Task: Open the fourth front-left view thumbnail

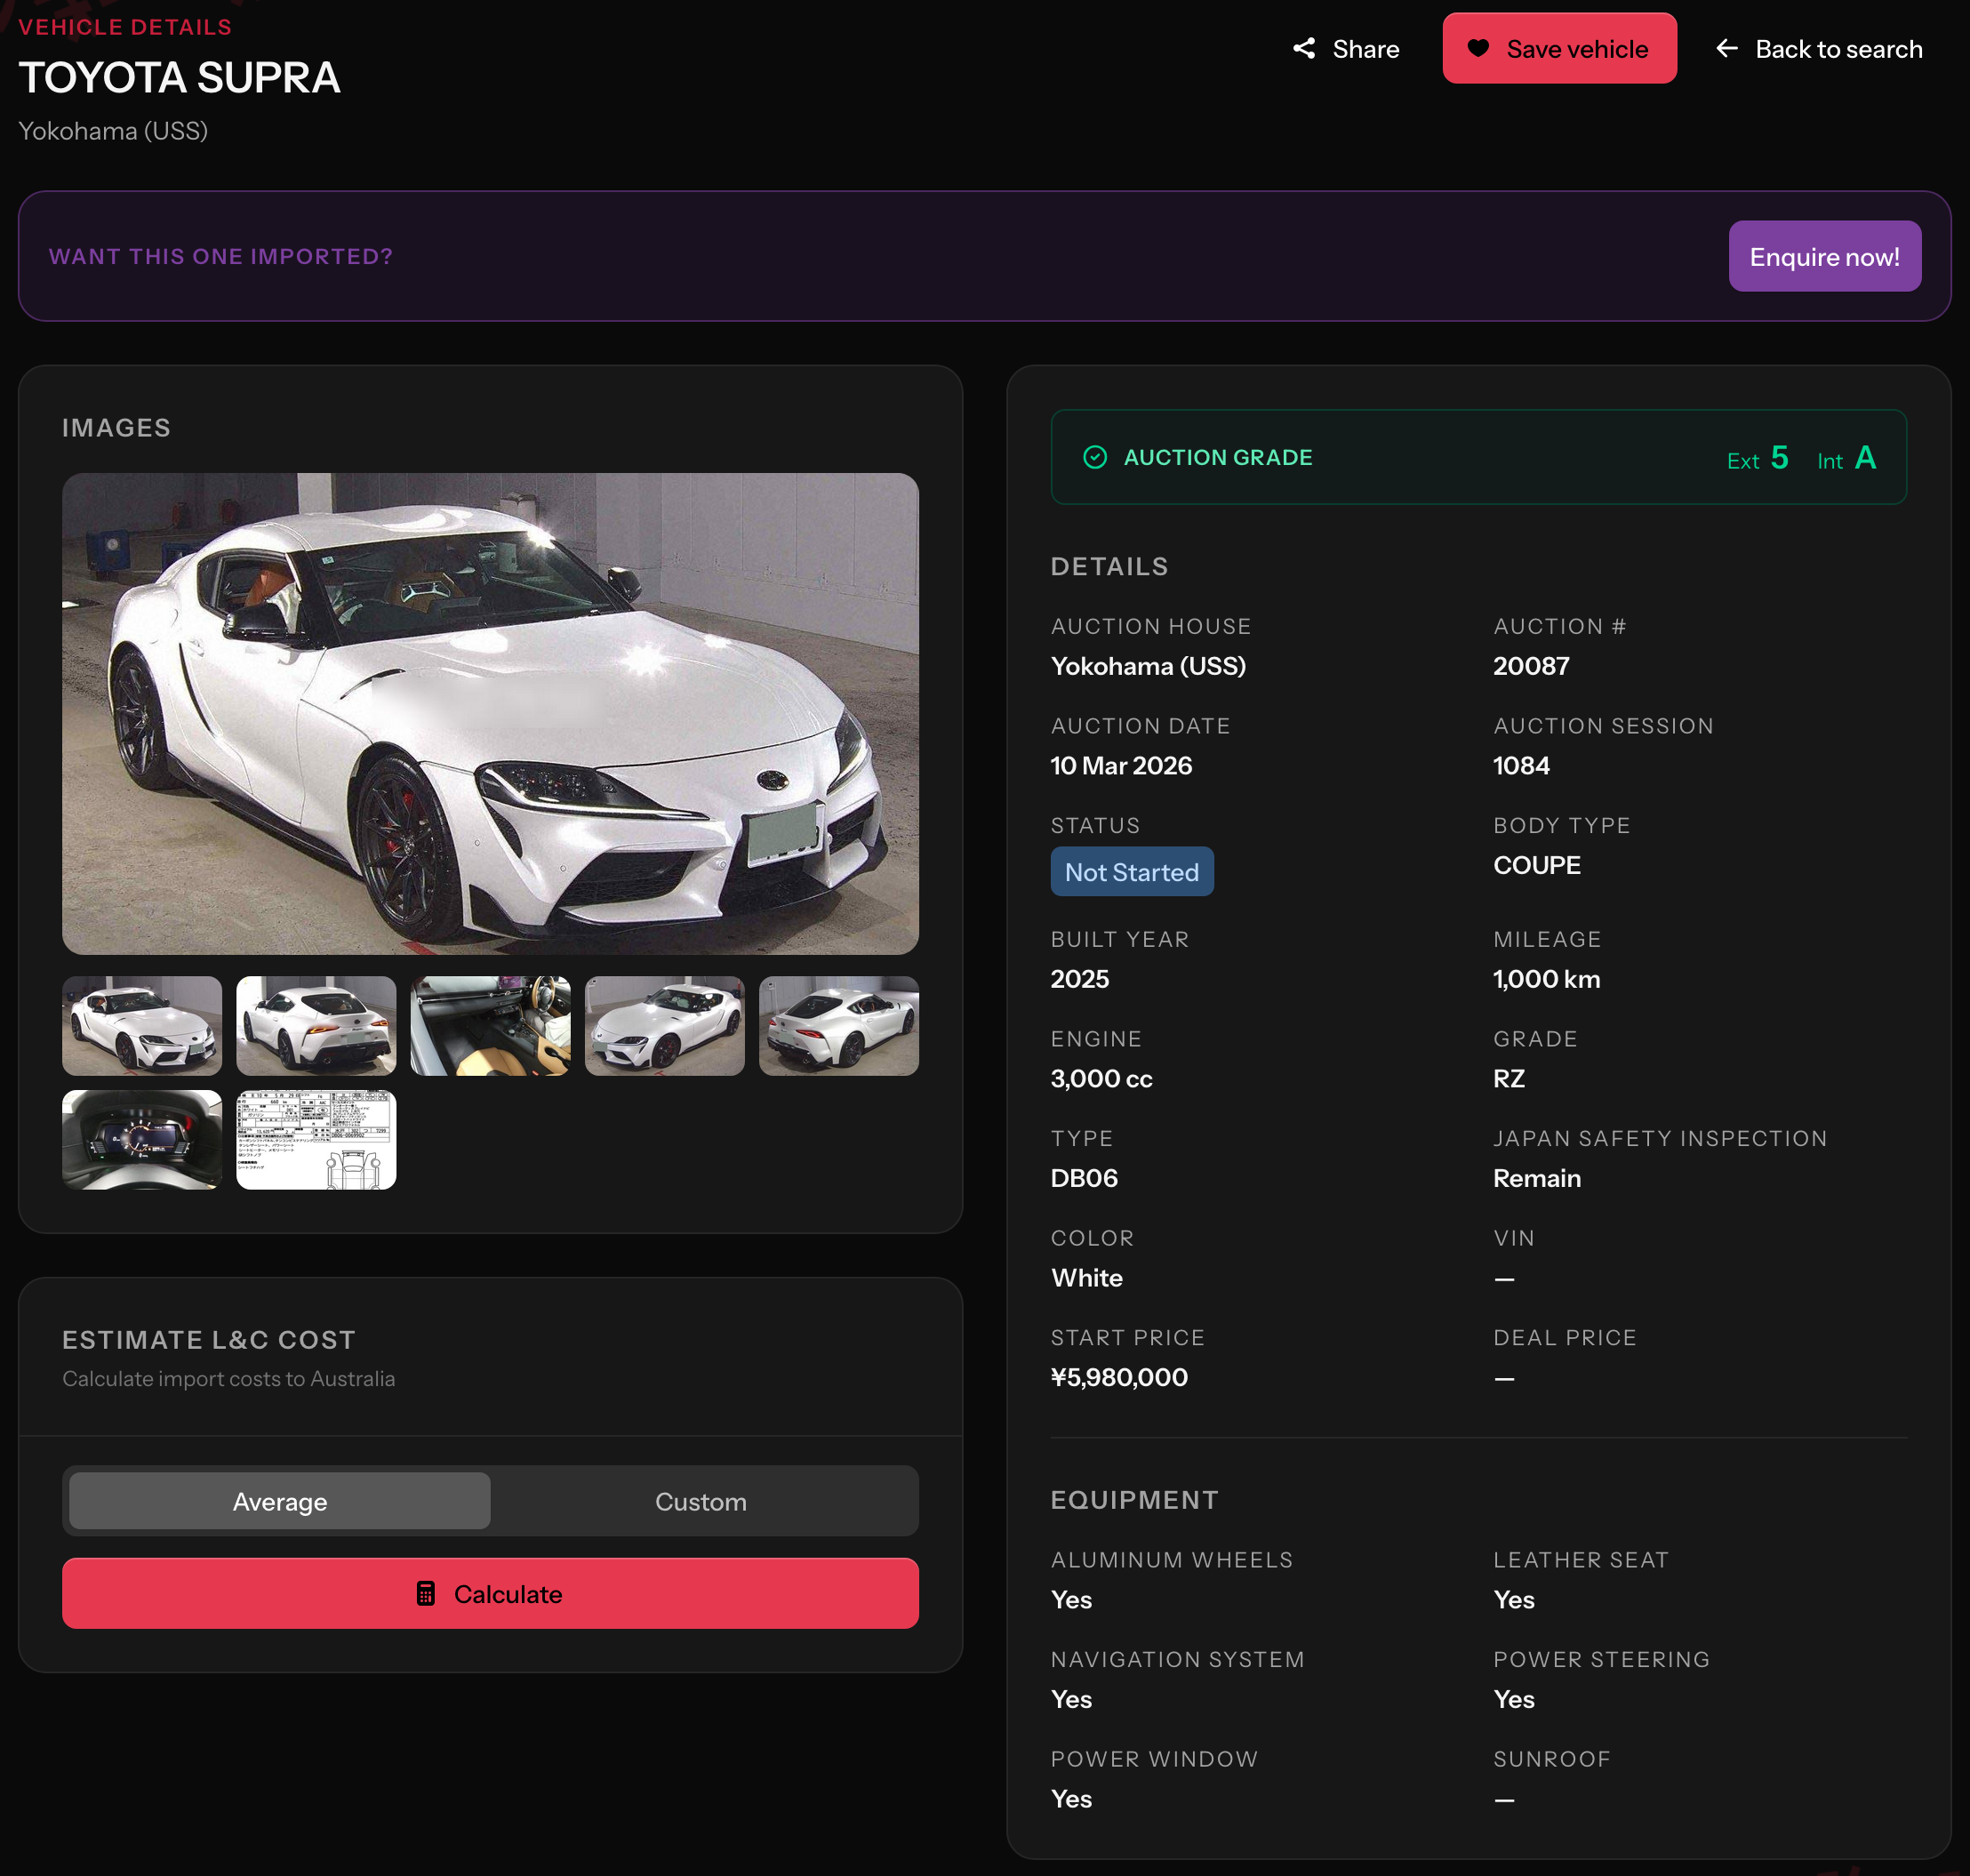Action: [x=664, y=1025]
